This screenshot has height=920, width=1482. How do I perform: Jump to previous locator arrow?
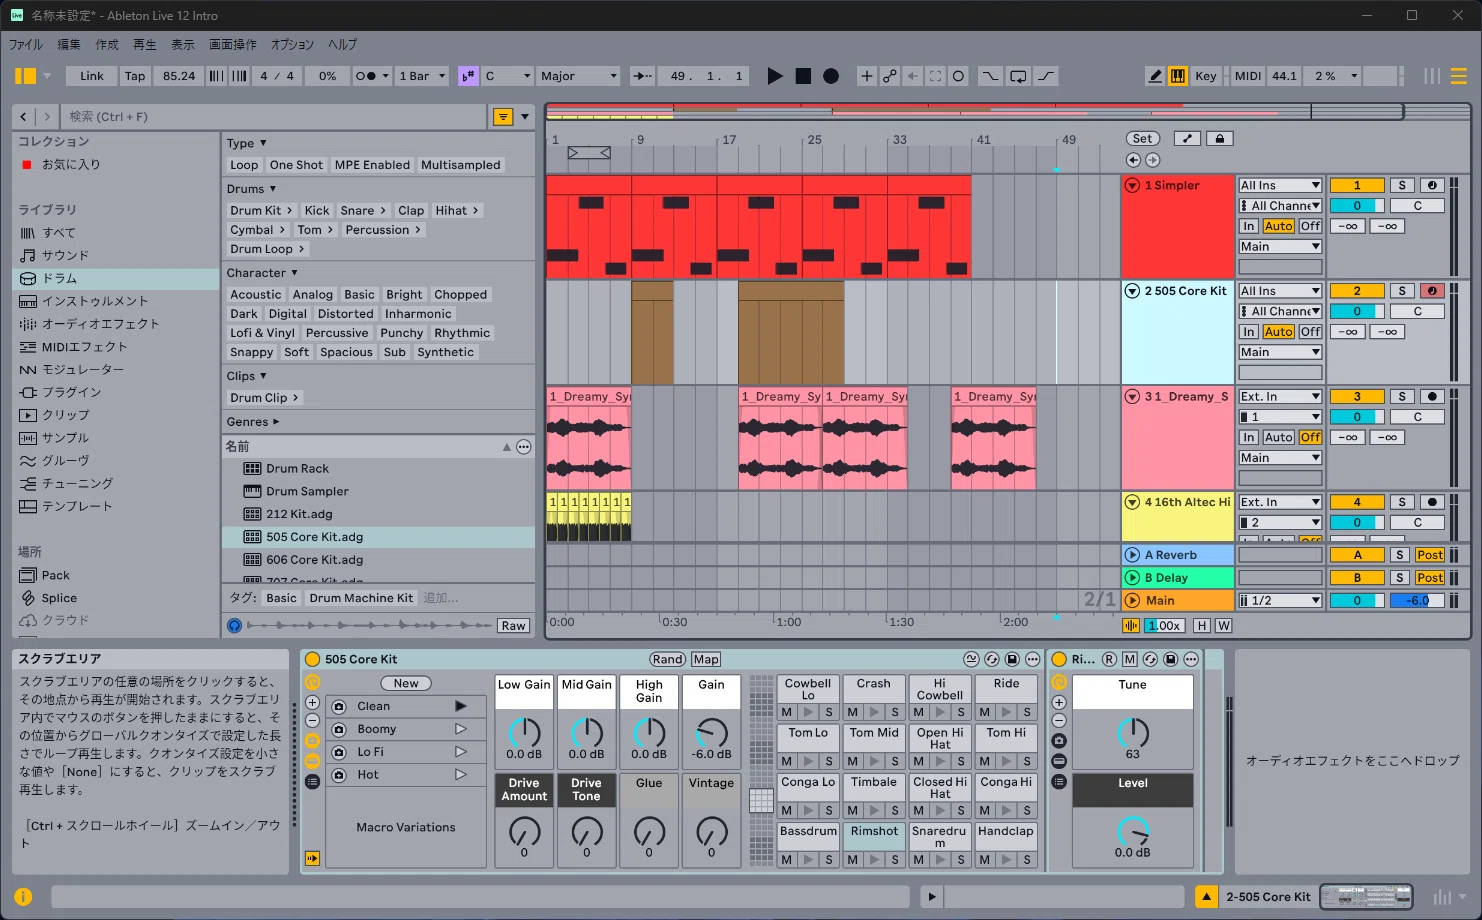pos(1133,160)
